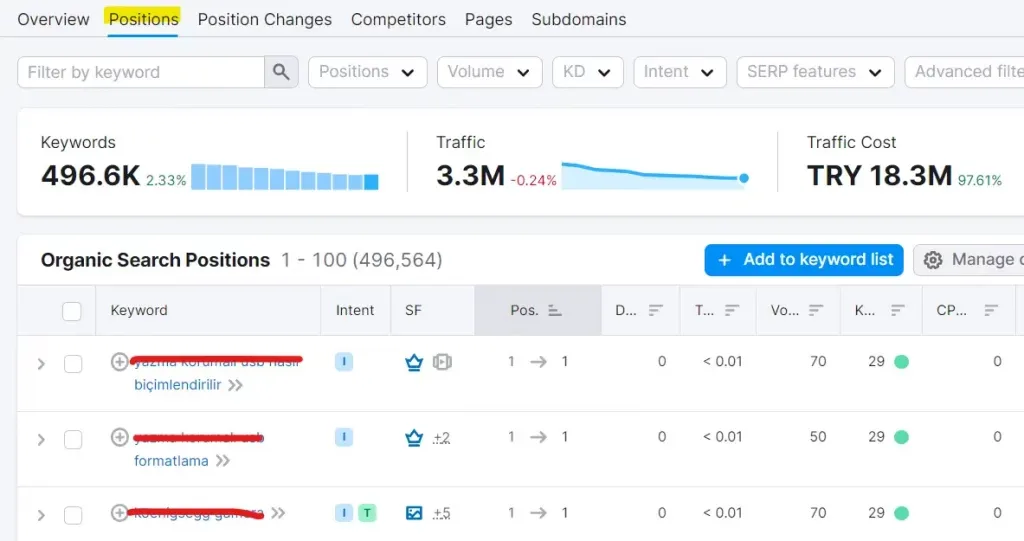1024x541 pixels.
Task: Click the TRY 18.3M traffic cost value
Action: pos(879,176)
